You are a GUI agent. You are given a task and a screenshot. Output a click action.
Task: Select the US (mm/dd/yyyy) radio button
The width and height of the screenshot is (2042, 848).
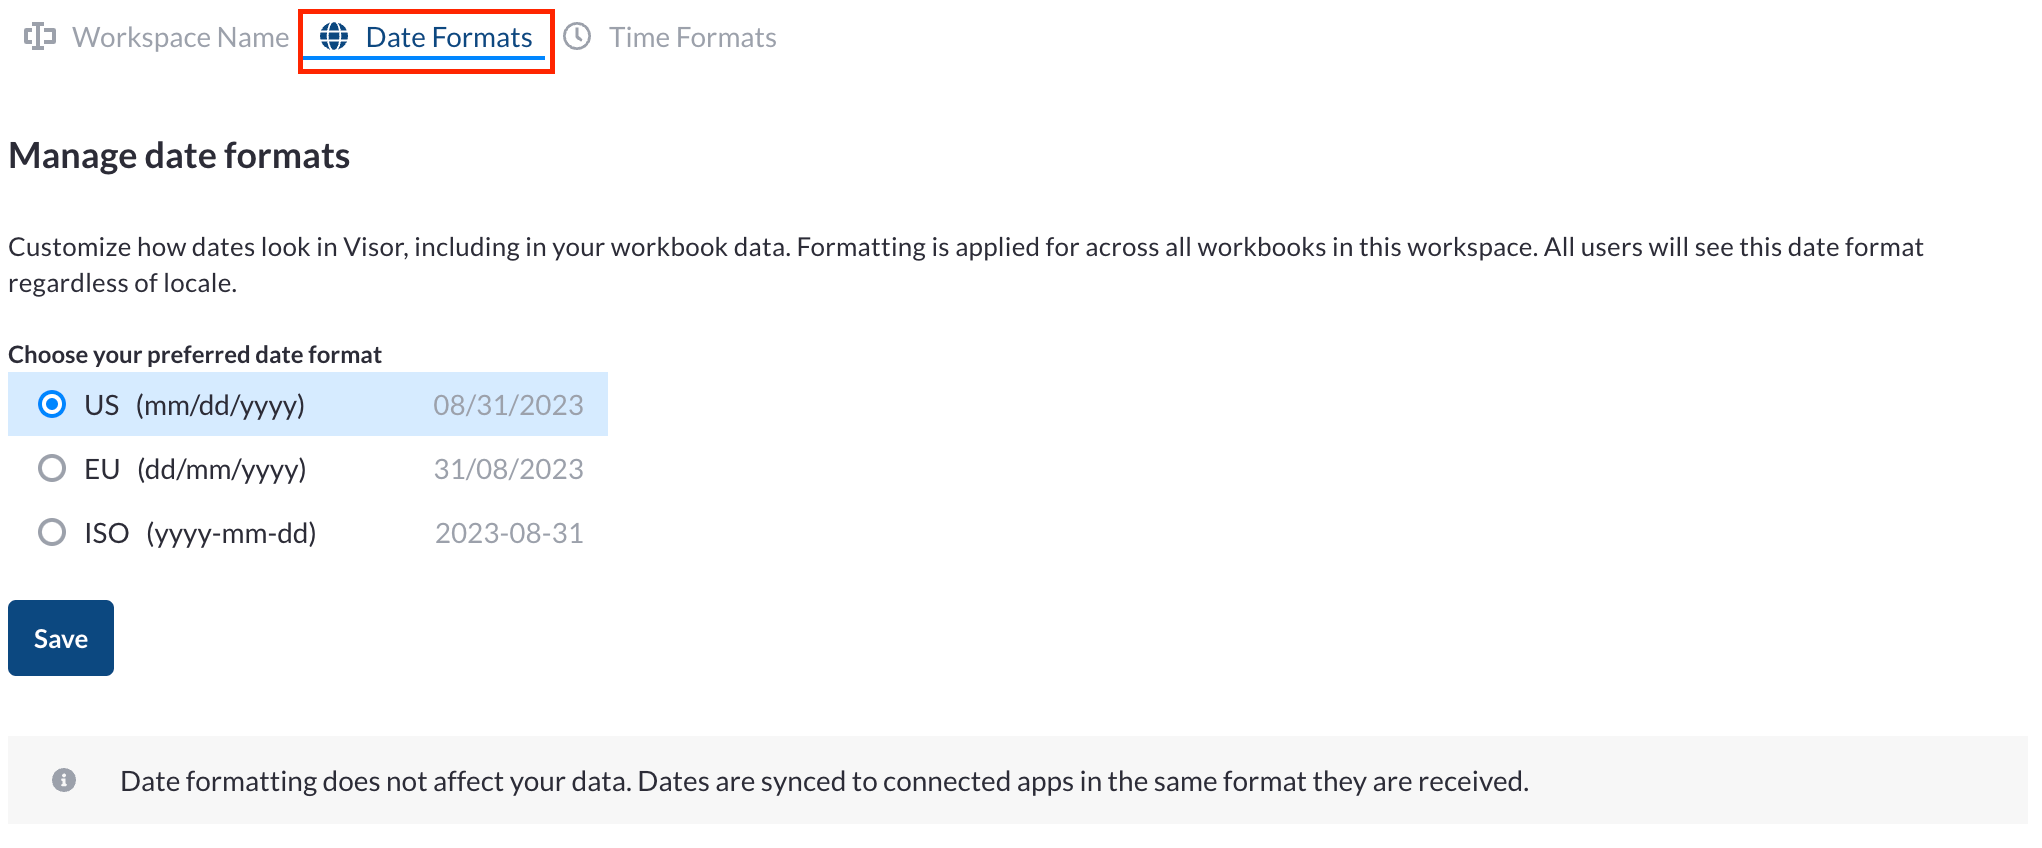click(x=51, y=404)
